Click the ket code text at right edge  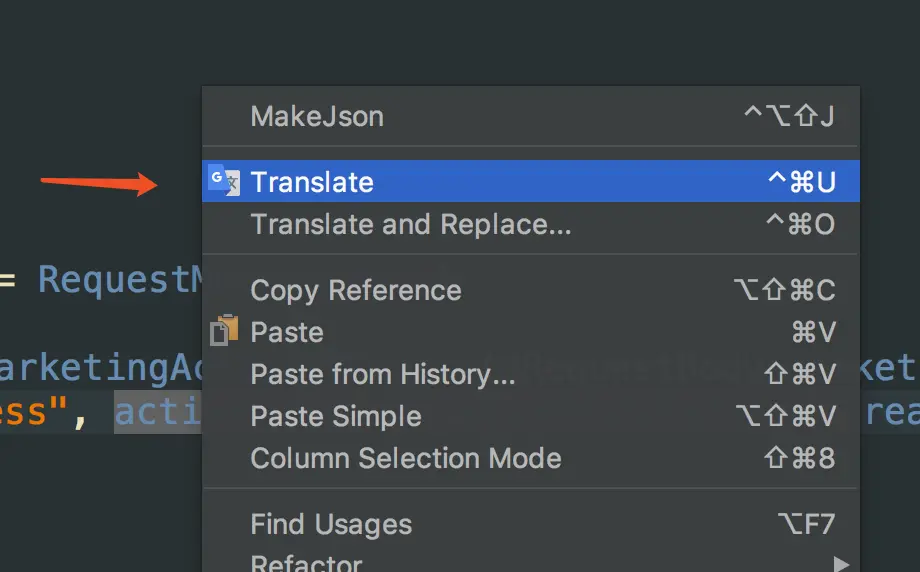coord(890,368)
